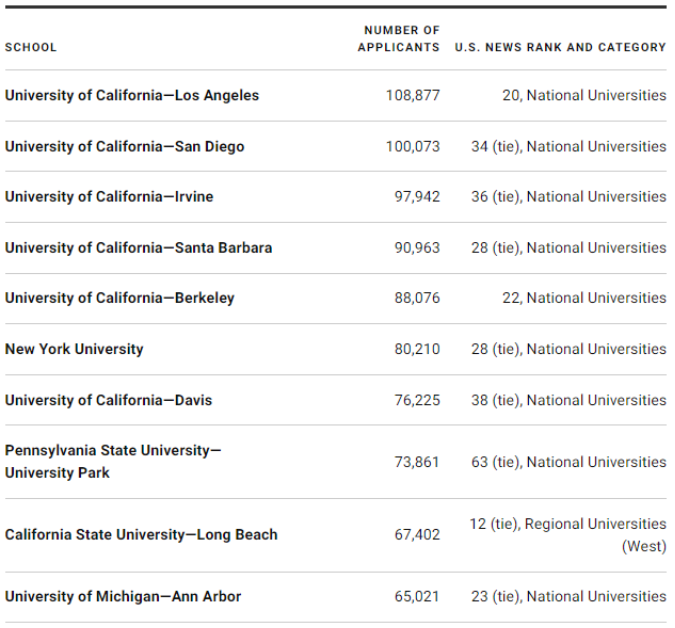The height and width of the screenshot is (628, 675).
Task: Click the 65,021 applicants number
Action: click(x=416, y=597)
